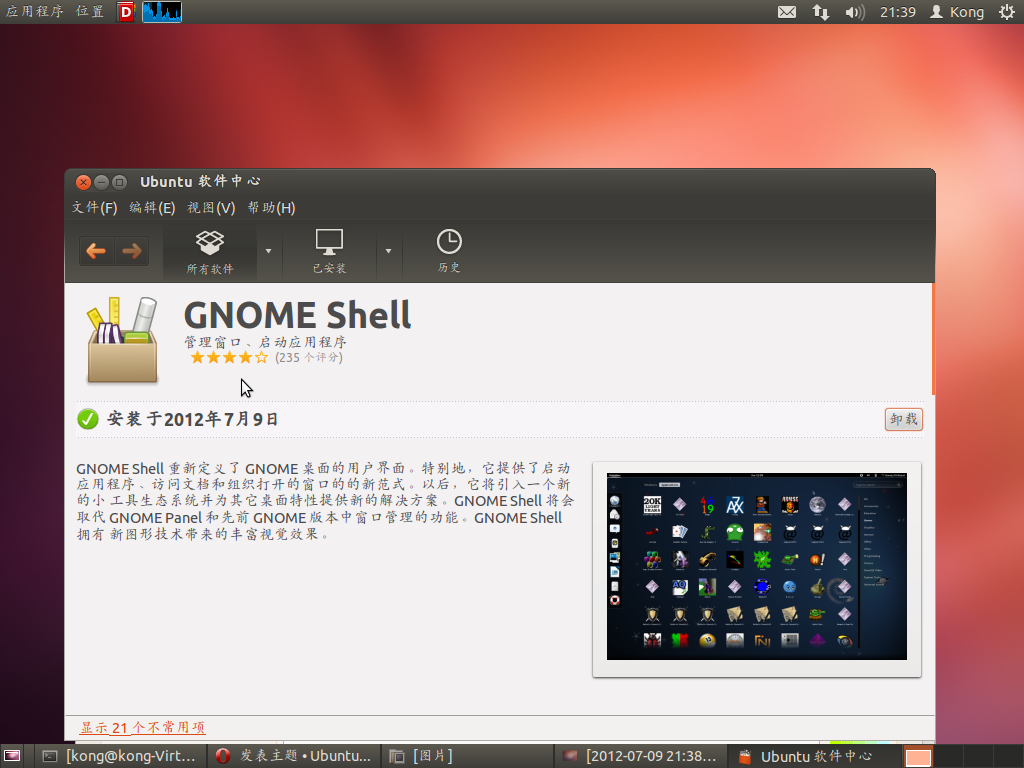1024x768 pixels.
Task: Minimize the Ubuntu 软件中心 window
Action: pyautogui.click(x=101, y=182)
